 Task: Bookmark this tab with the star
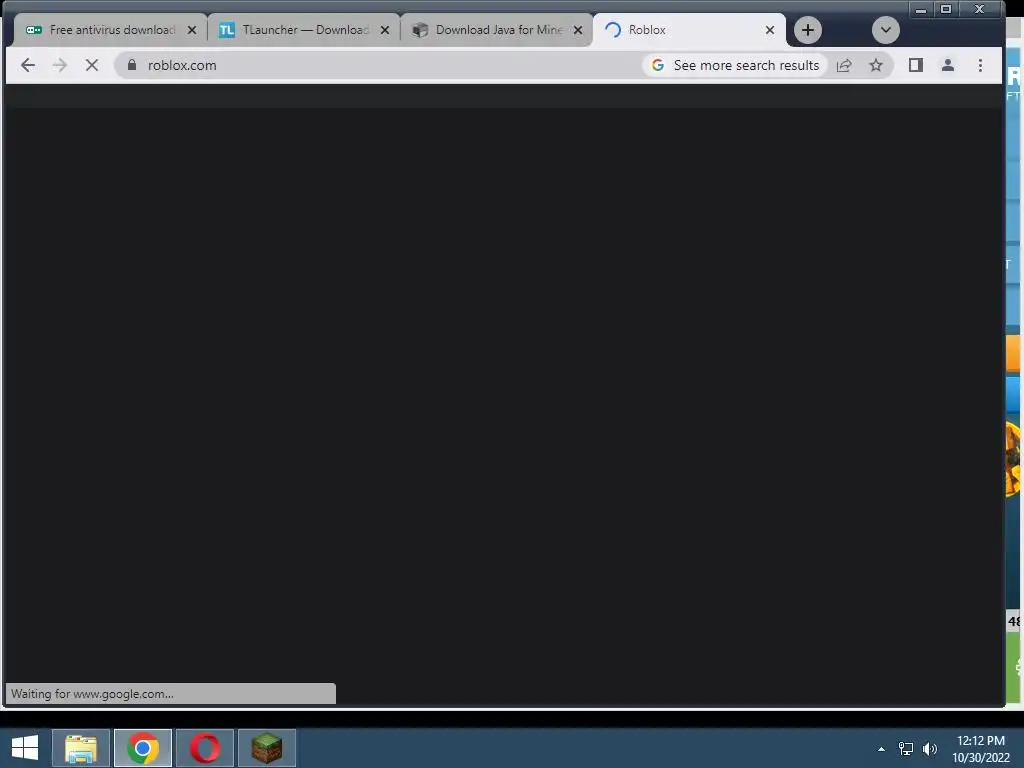(876, 65)
